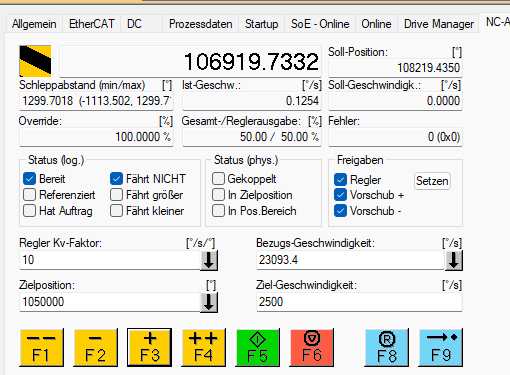Toggle the Bereit checkbox

click(x=30, y=179)
